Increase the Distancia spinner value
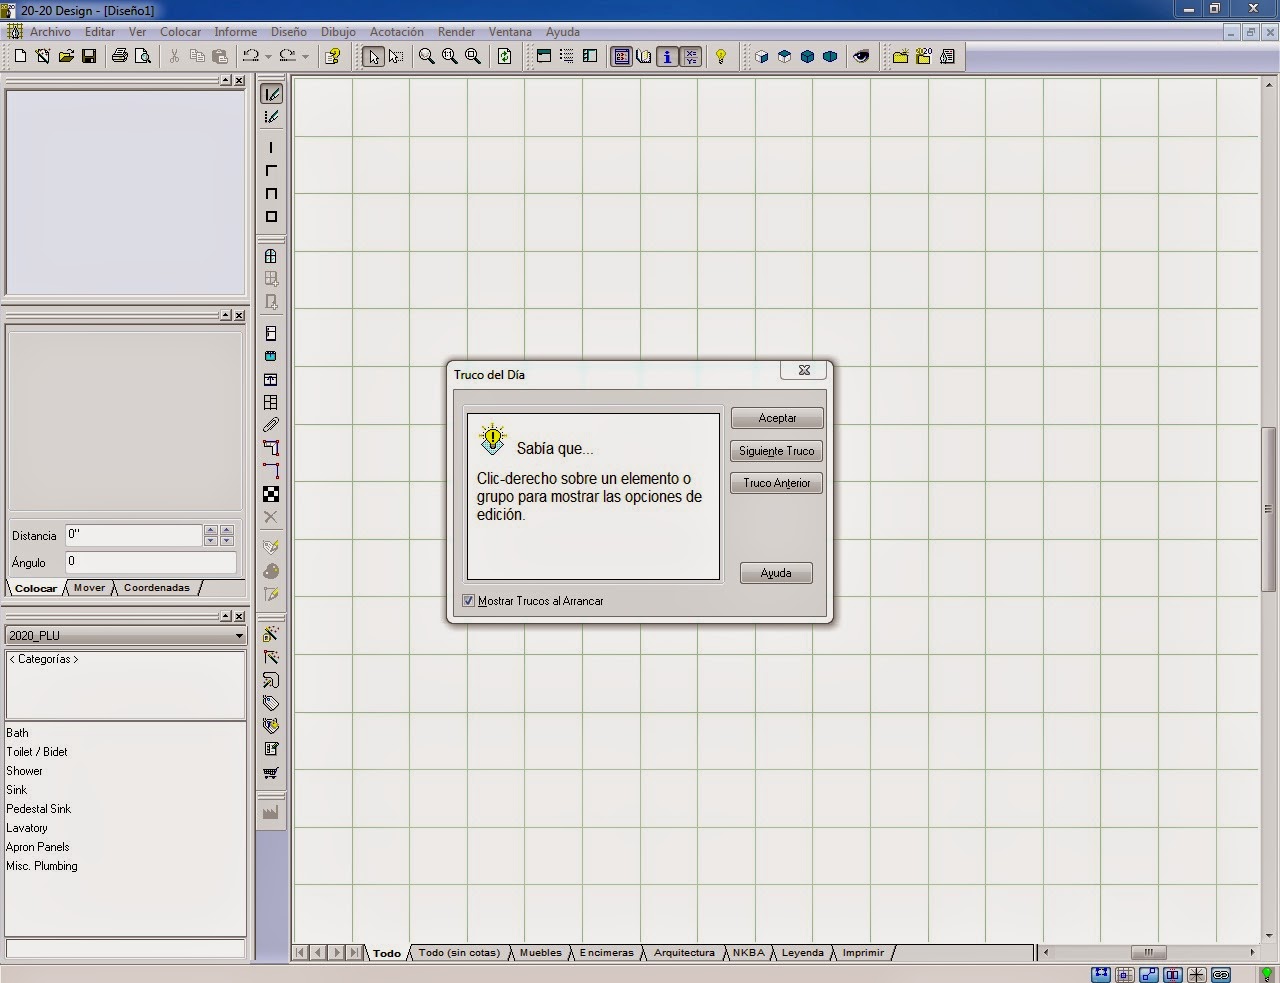 pyautogui.click(x=210, y=530)
